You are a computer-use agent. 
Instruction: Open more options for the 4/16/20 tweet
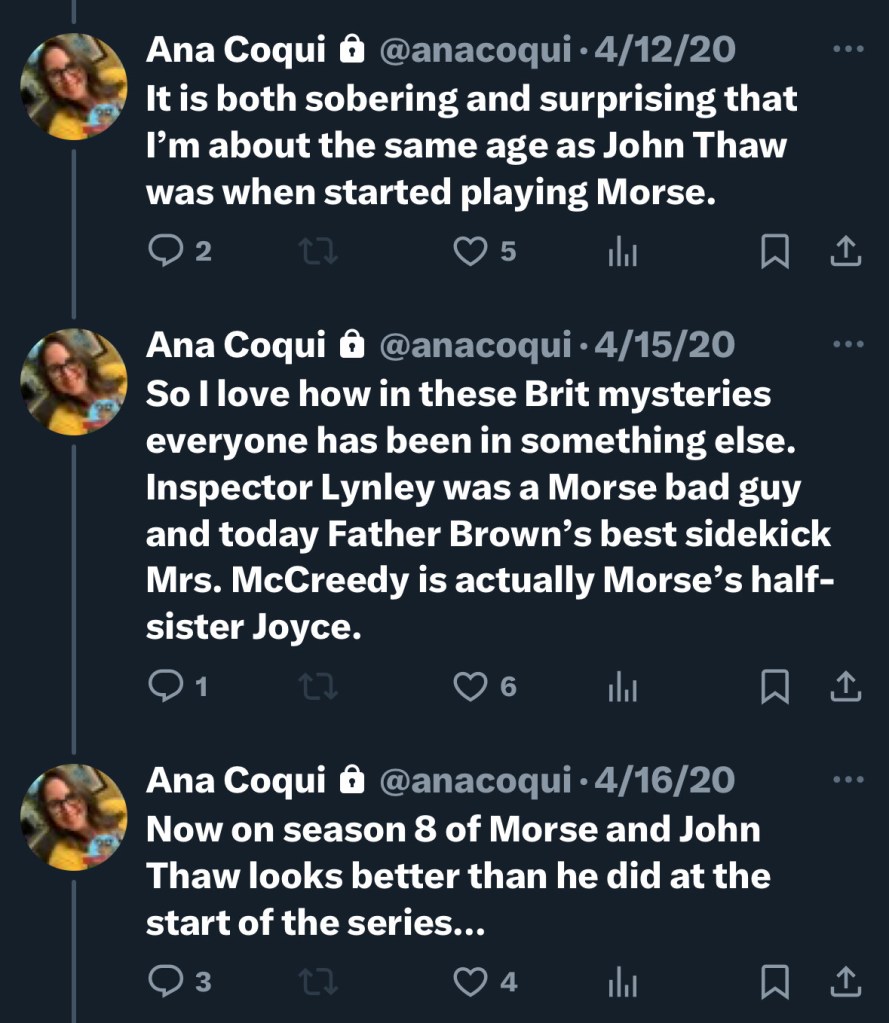coord(847,779)
